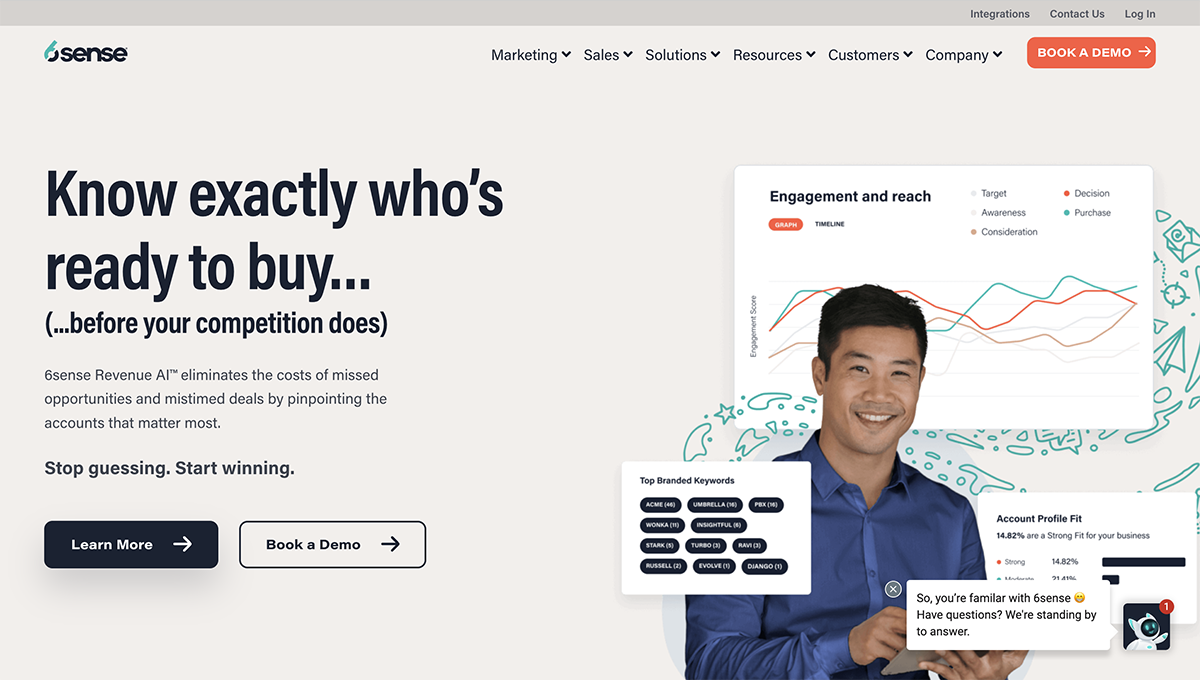Click the ACME (46) keyword tag

click(x=661, y=504)
